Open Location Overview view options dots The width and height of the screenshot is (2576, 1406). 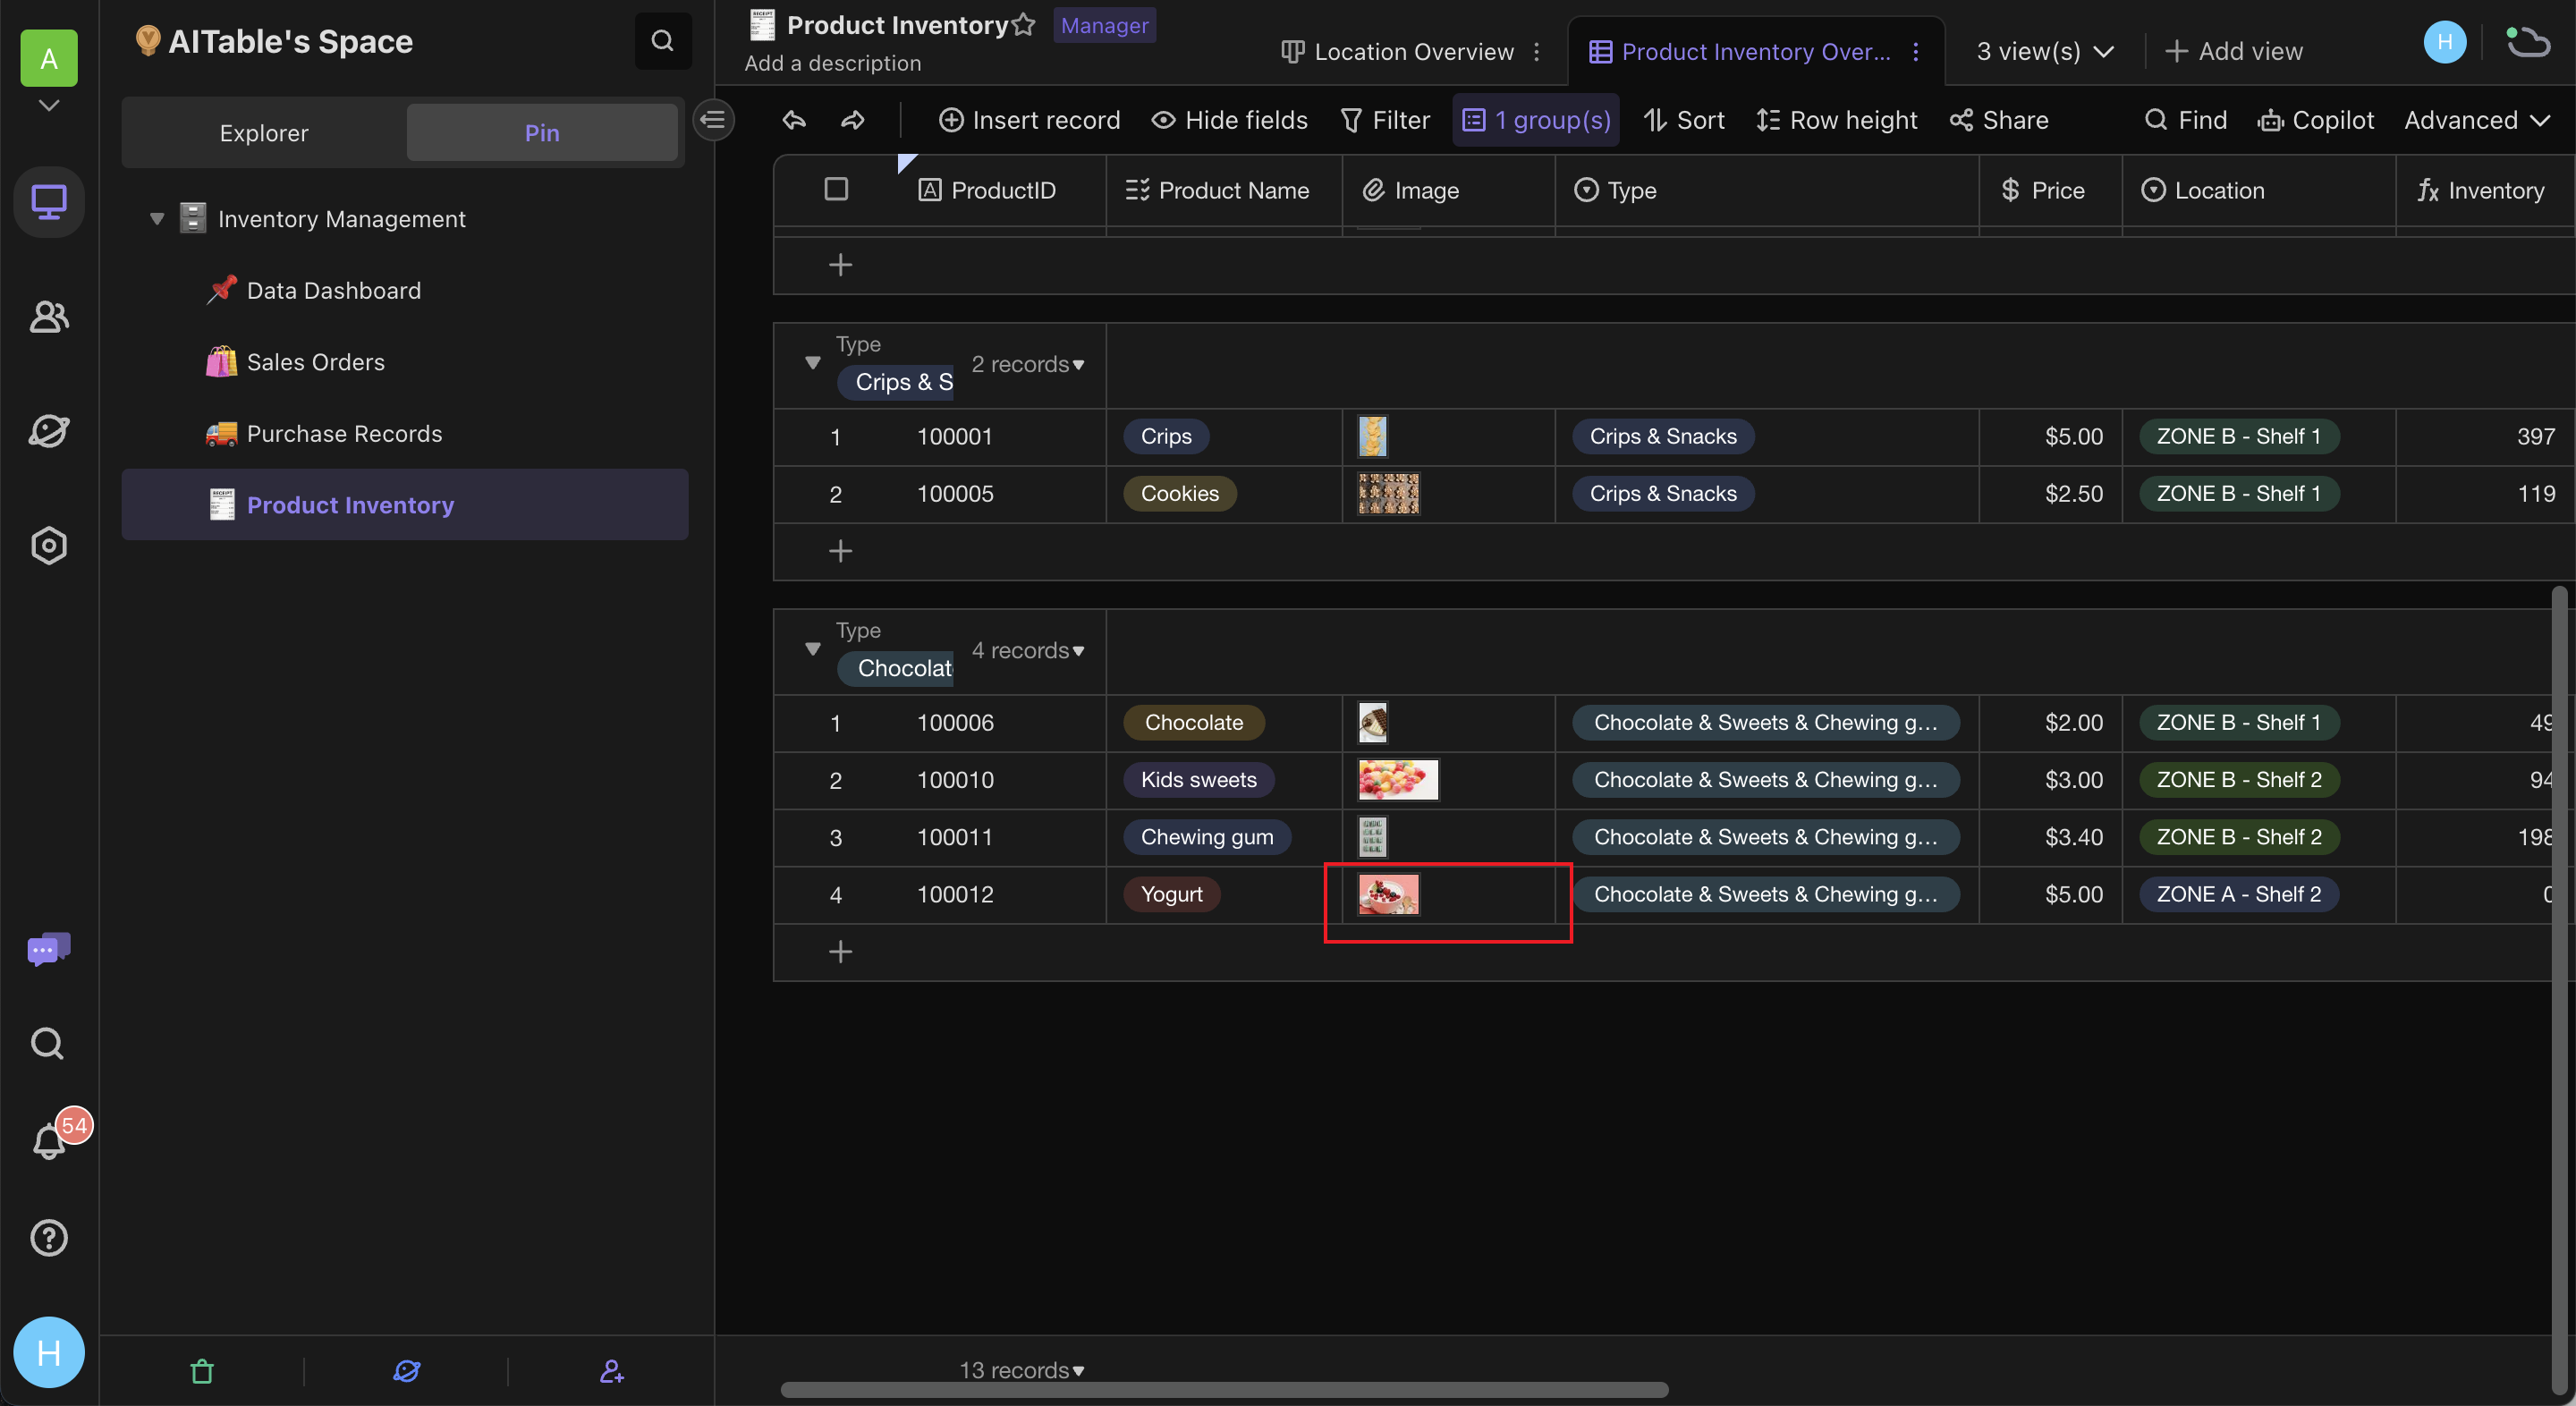coord(1537,52)
